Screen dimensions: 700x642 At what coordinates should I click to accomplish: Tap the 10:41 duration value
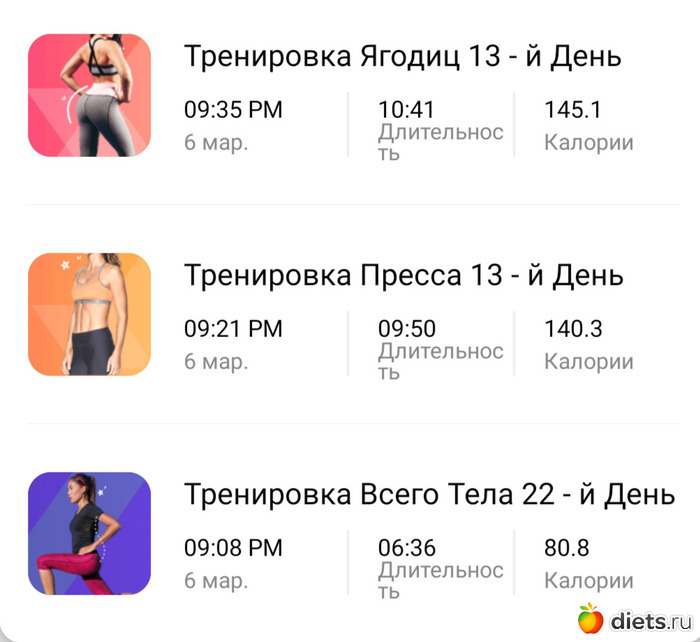click(x=406, y=110)
